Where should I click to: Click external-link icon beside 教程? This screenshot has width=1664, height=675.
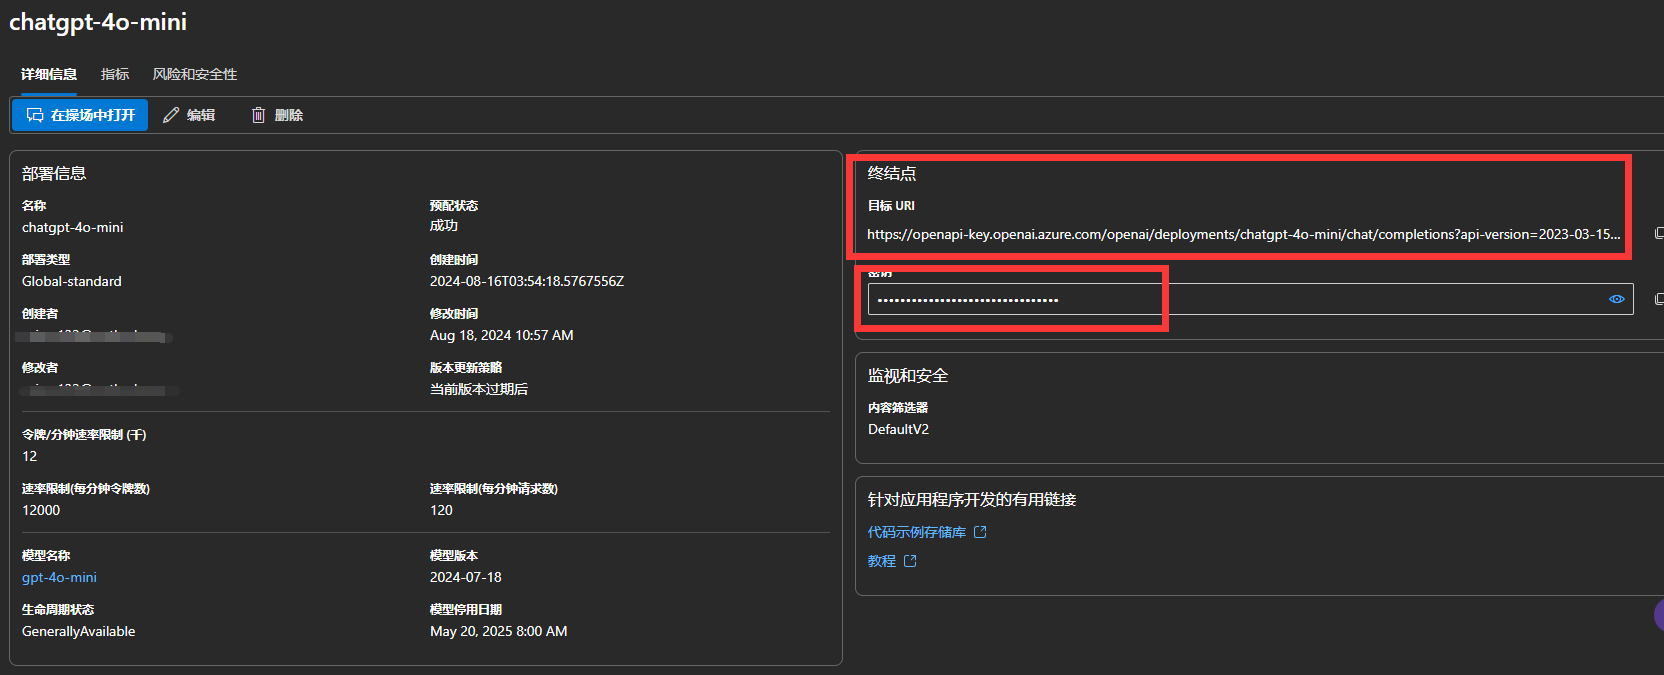910,561
